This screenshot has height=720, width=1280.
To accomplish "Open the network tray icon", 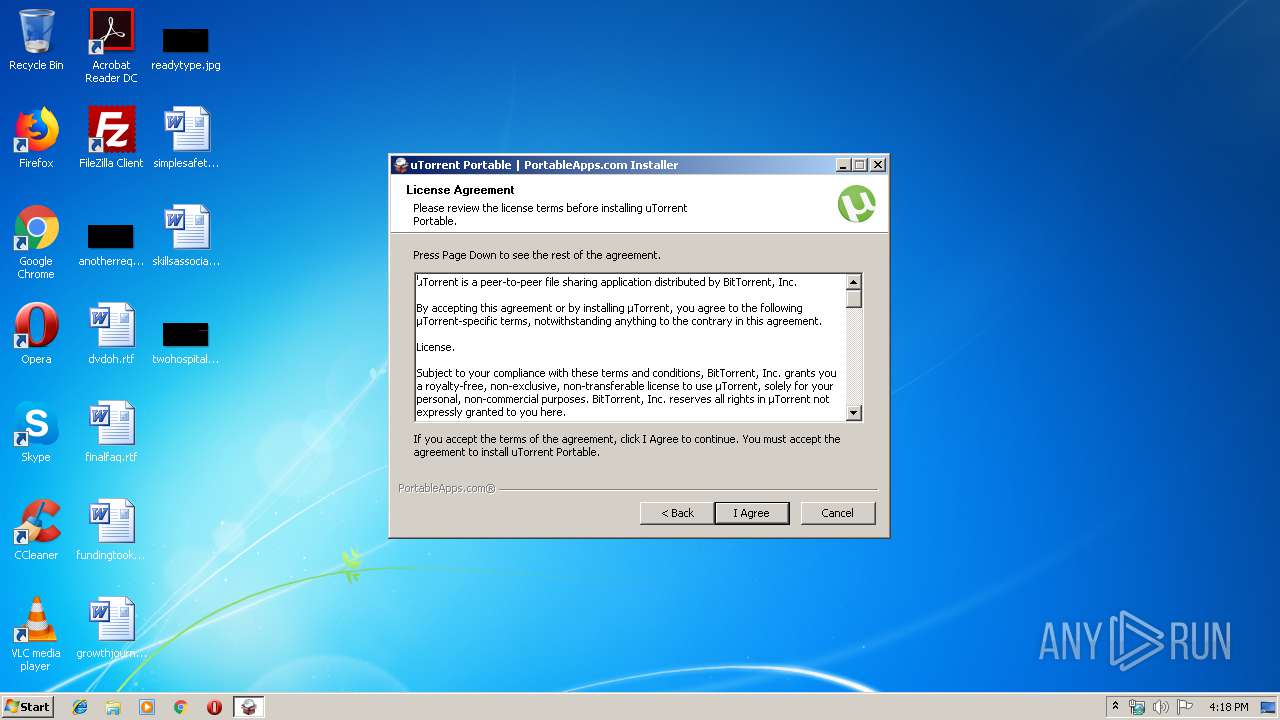I will pyautogui.click(x=1137, y=707).
